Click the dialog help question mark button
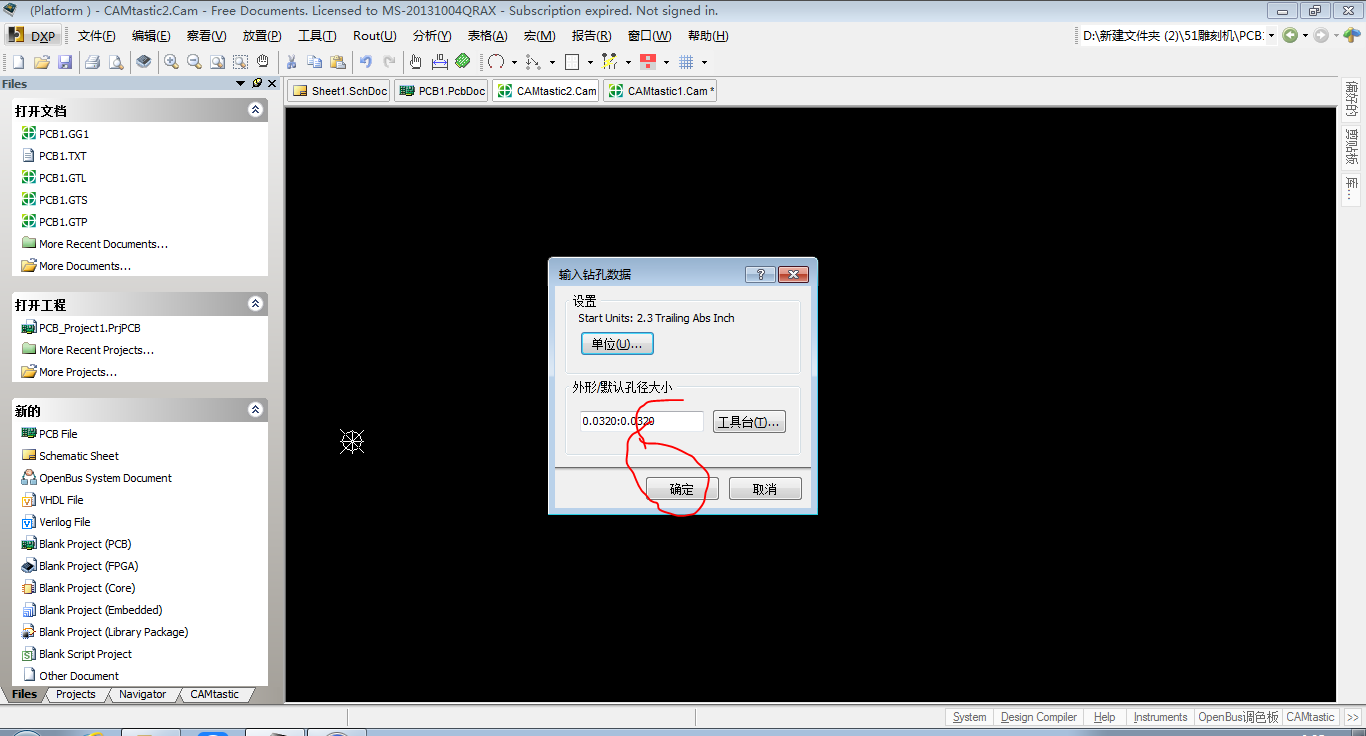The image size is (1366, 736). [760, 274]
